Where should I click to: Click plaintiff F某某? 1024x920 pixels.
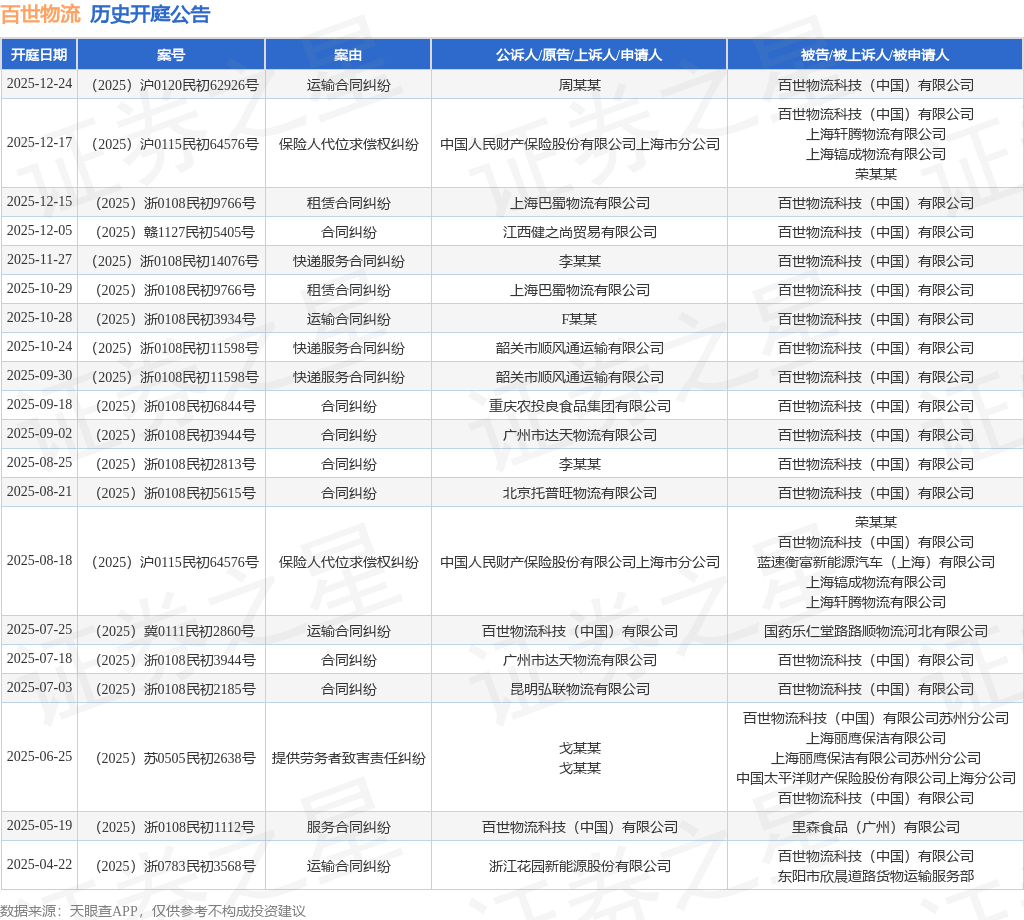[579, 319]
